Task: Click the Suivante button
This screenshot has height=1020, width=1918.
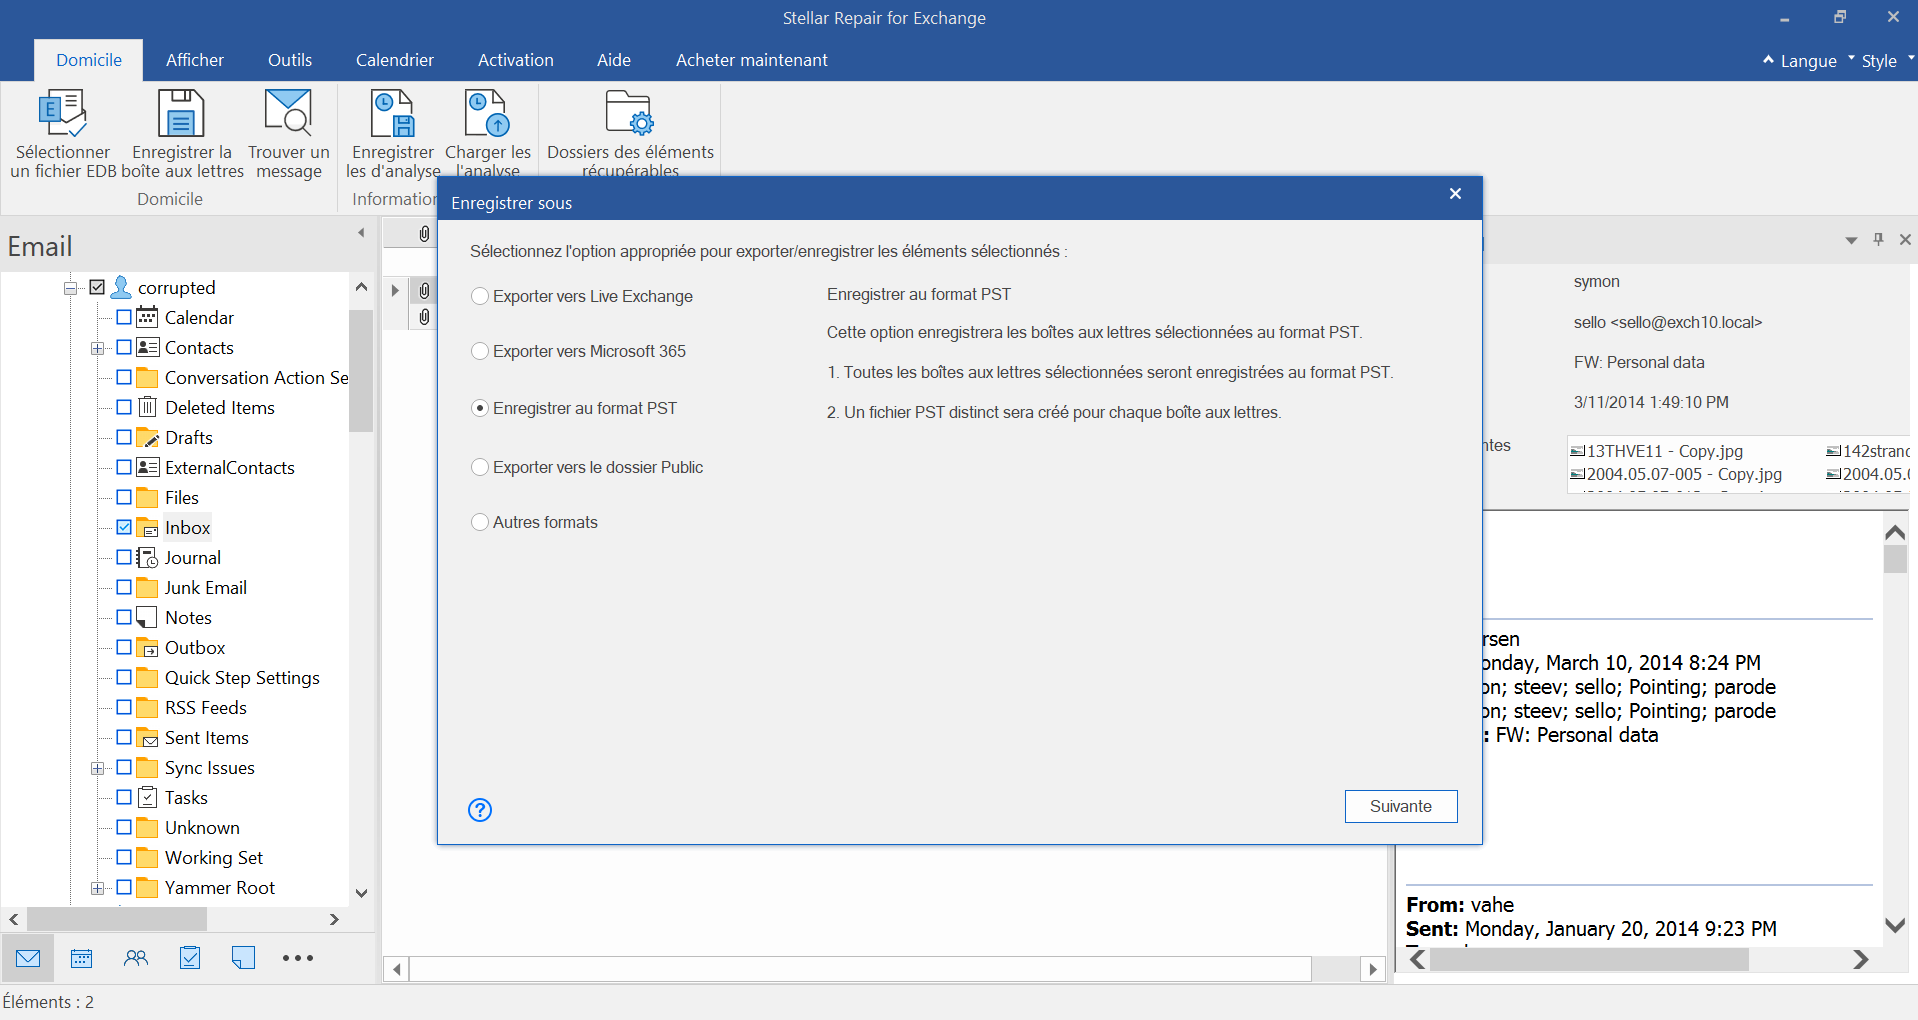Action: coord(1401,806)
